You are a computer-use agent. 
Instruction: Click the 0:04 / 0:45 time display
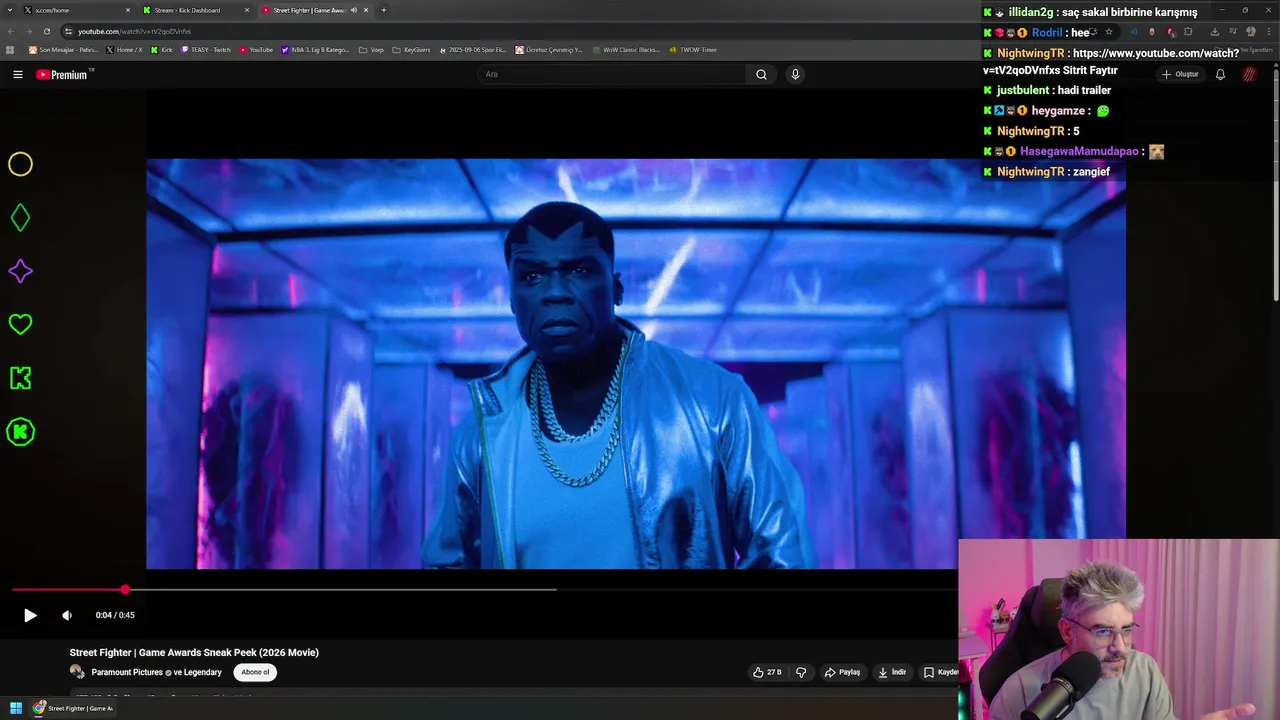point(115,615)
